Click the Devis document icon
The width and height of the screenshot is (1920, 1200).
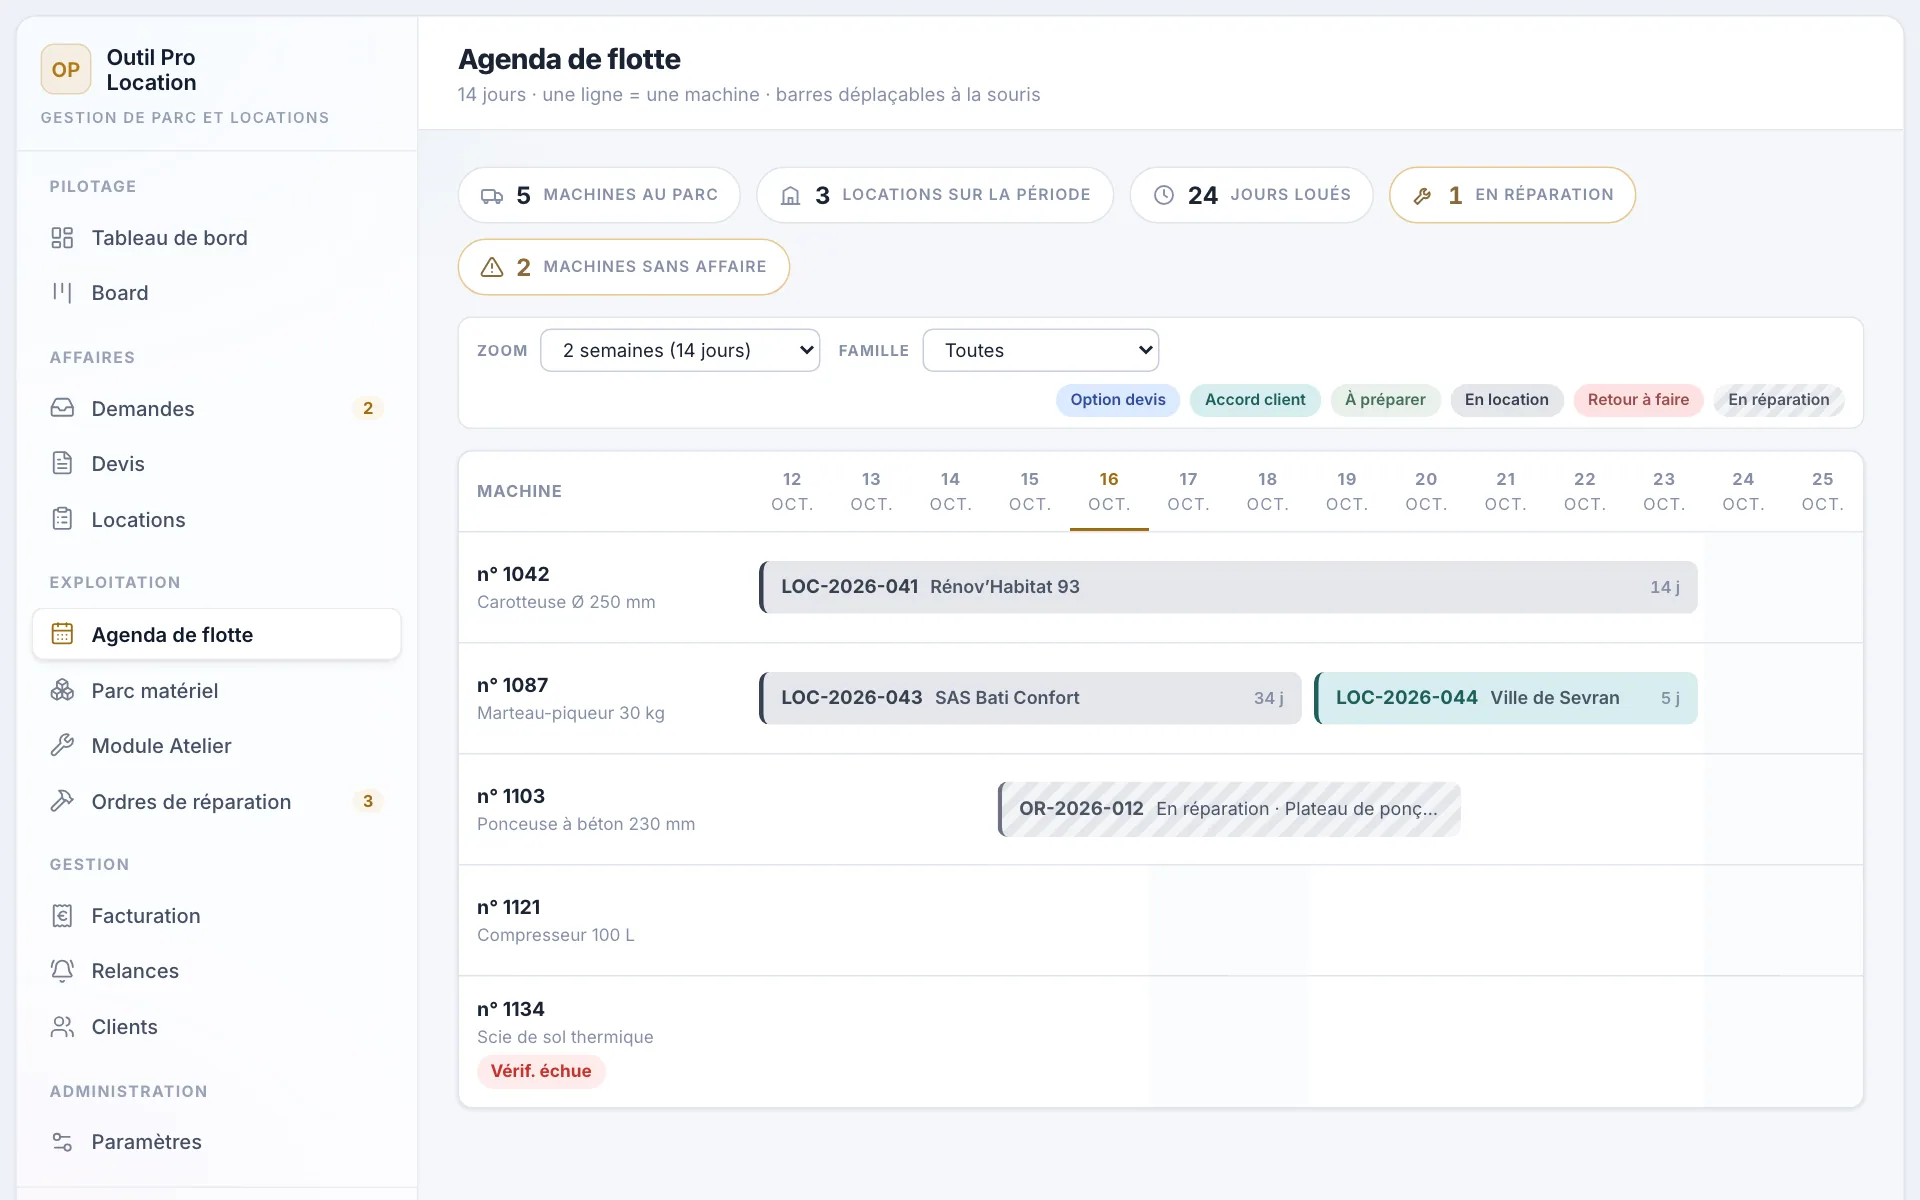click(x=62, y=463)
